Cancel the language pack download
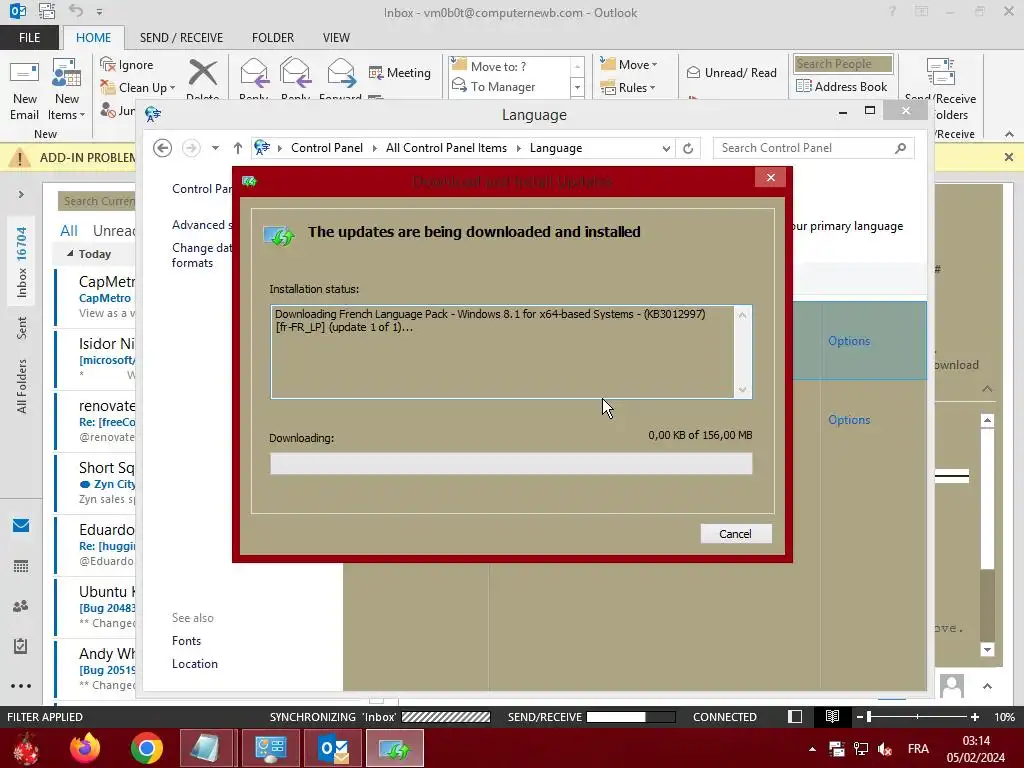 736,534
